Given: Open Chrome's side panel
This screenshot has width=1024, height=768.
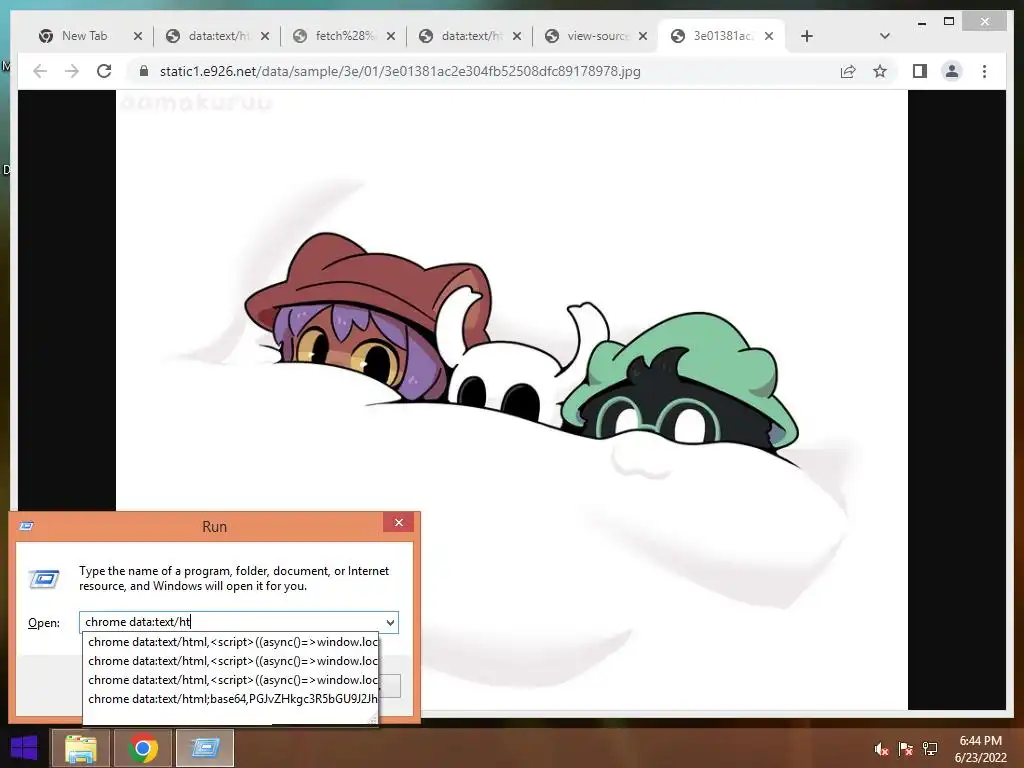Looking at the screenshot, I should pos(920,71).
